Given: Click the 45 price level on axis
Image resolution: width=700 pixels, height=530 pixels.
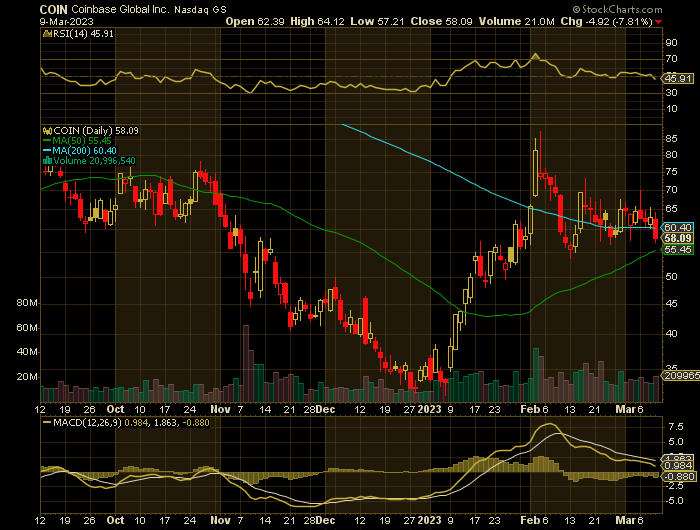Looking at the screenshot, I should click(x=671, y=304).
